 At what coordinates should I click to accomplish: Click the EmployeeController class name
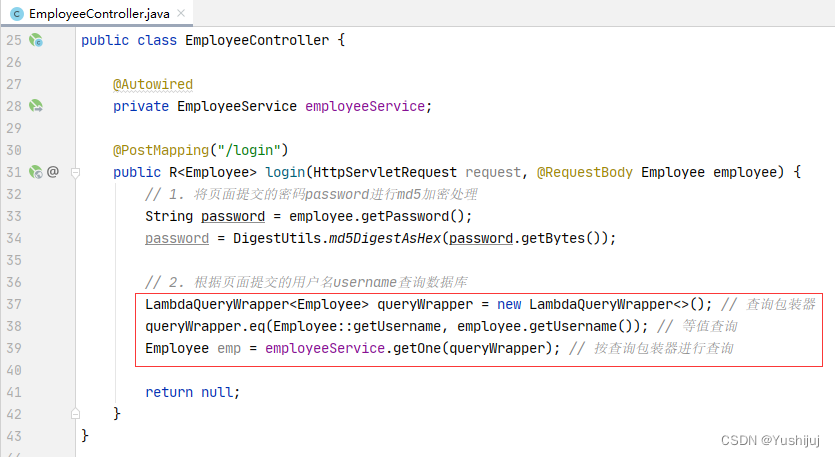pos(257,40)
